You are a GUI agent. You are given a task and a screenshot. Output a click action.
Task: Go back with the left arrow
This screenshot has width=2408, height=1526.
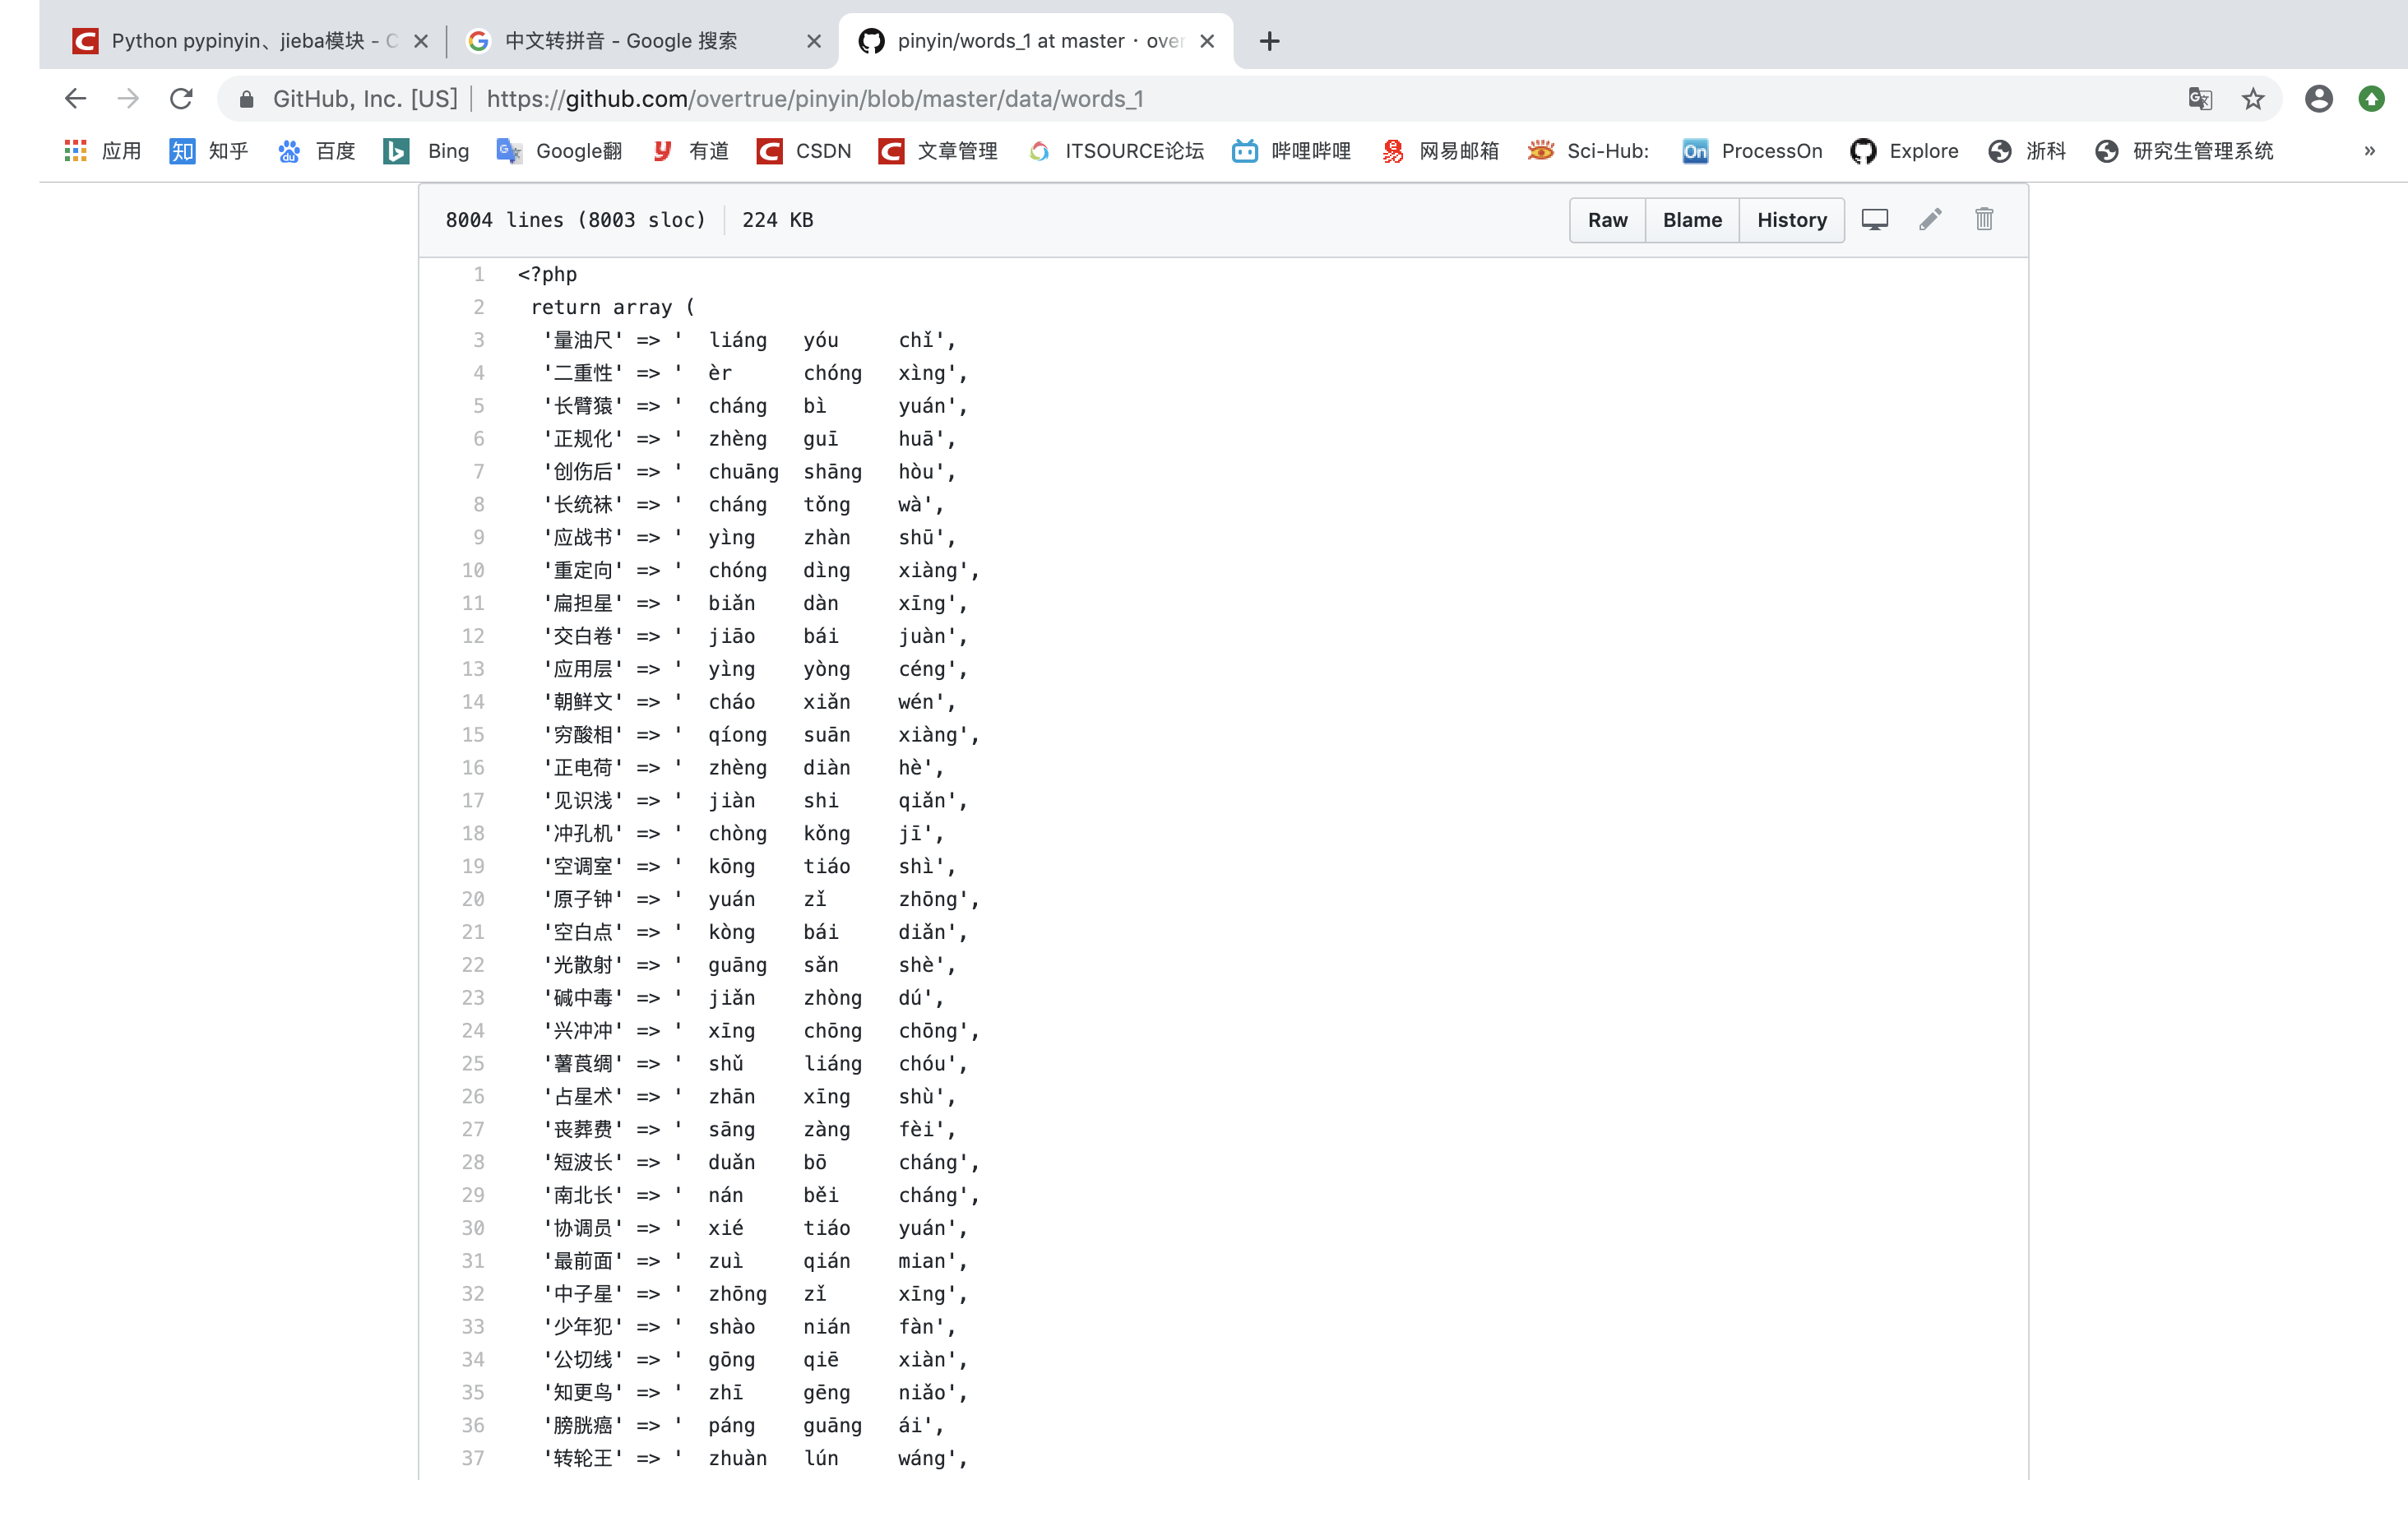tap(75, 98)
